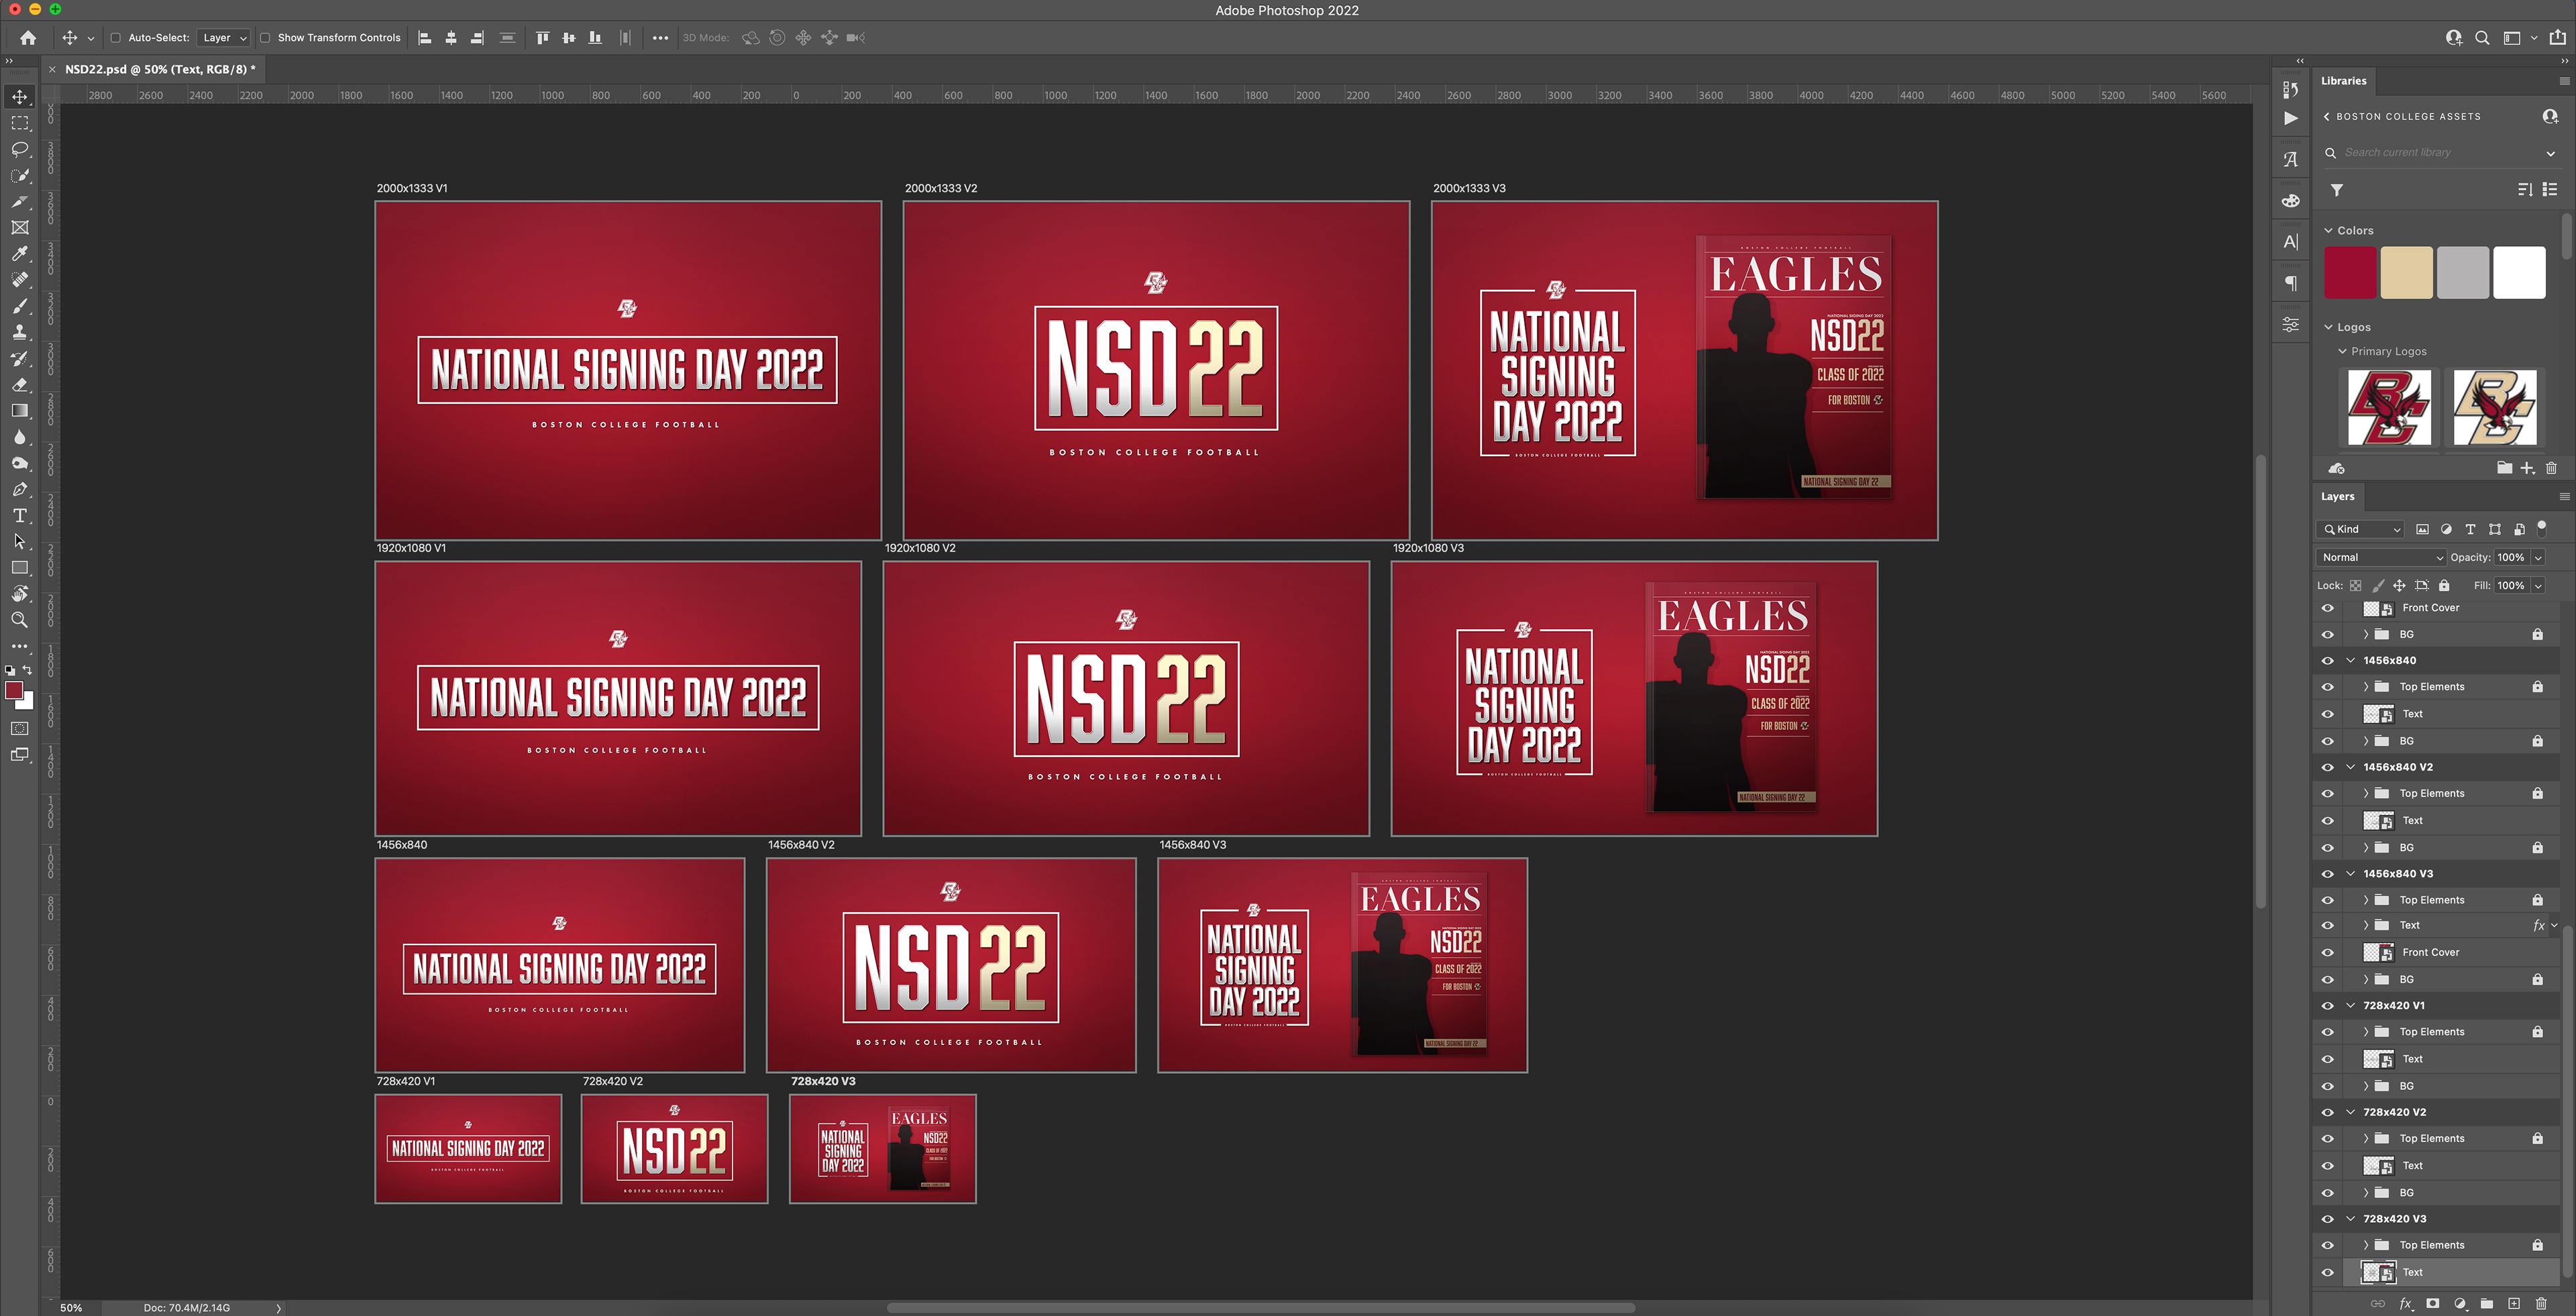The image size is (2576, 1316).
Task: Click align top edges icon
Action: click(x=542, y=38)
